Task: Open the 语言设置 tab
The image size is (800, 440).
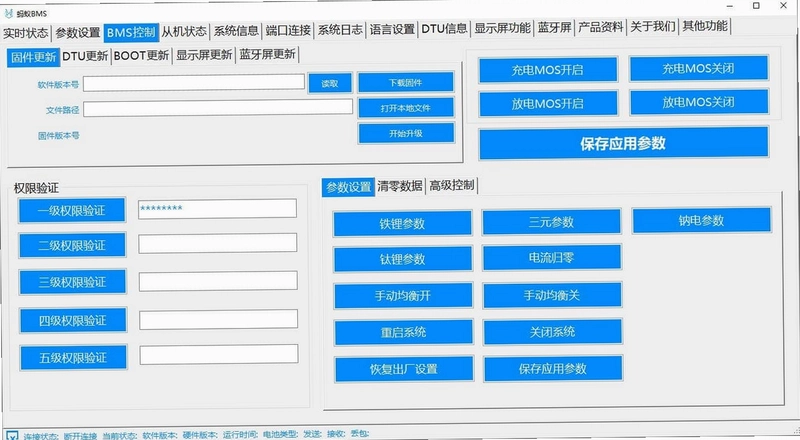Action: [x=392, y=30]
